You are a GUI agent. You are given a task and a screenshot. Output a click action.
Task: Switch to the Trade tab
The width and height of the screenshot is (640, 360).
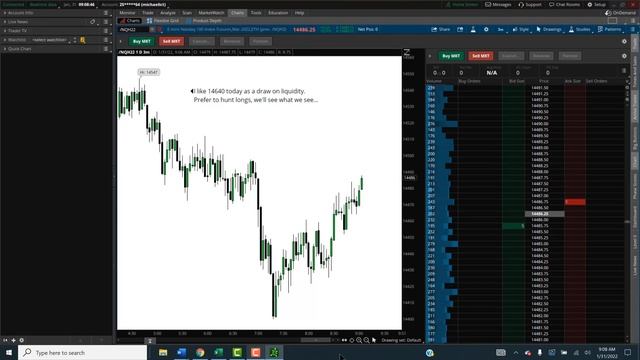[148, 13]
